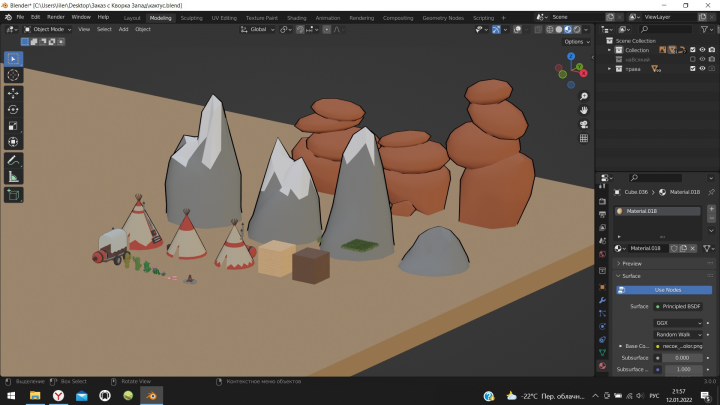Viewport: 720px width, 405px height.
Task: Open the Render menu
Action: (x=56, y=17)
